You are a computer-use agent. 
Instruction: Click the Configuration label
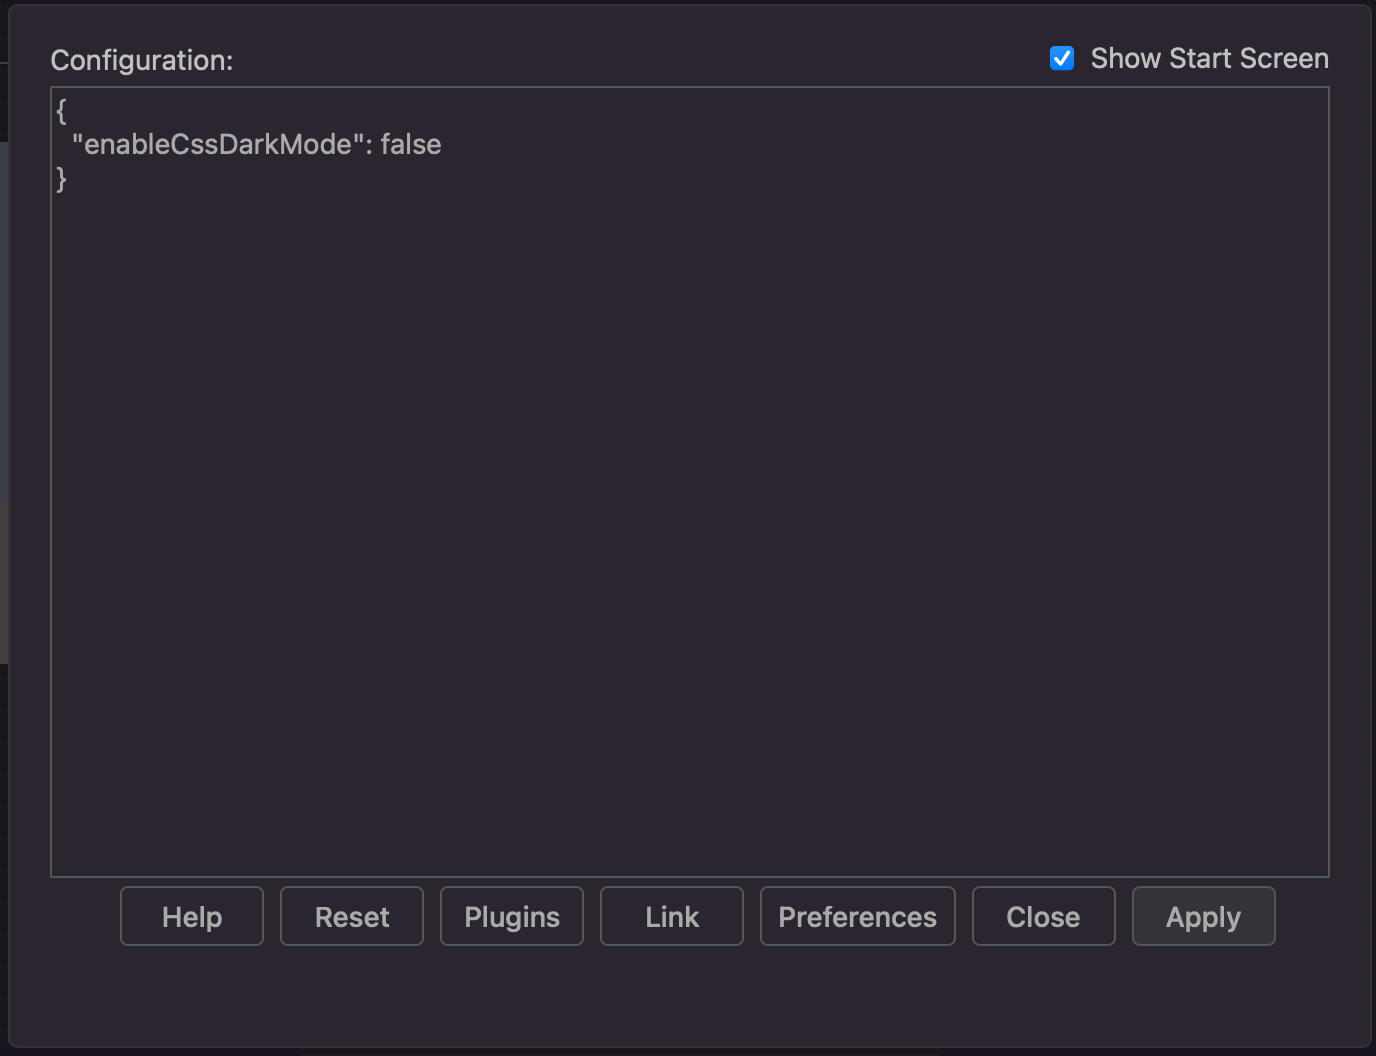pos(141,60)
